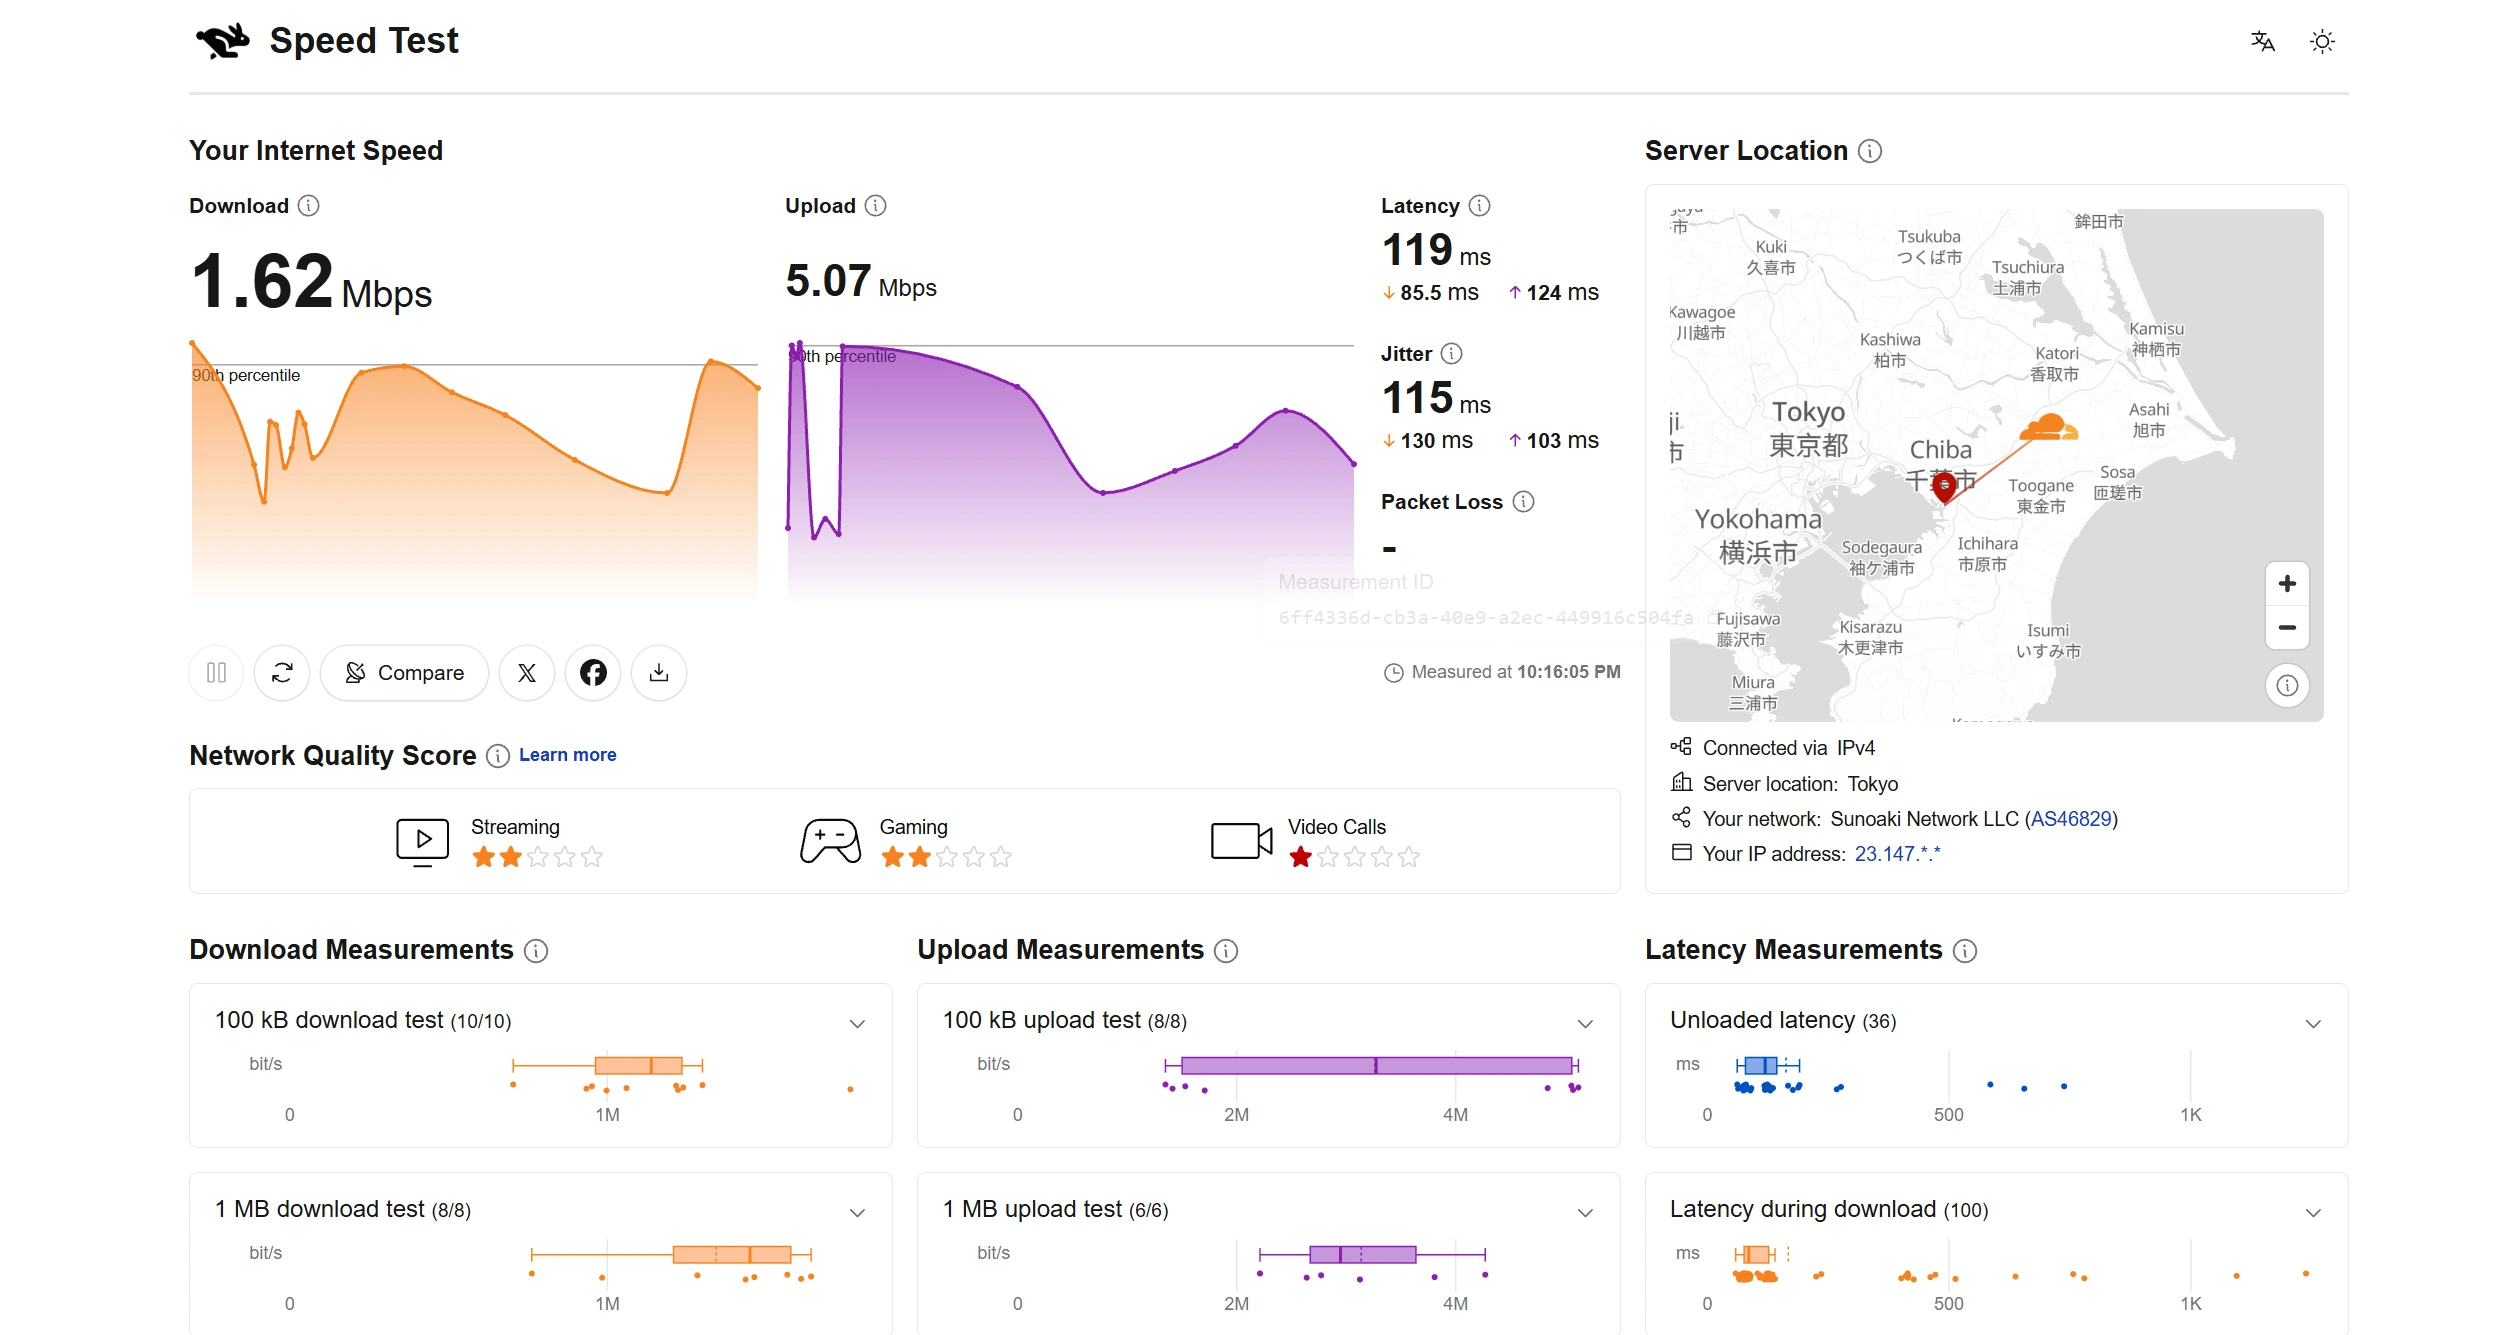The width and height of the screenshot is (2508, 1335).
Task: Follow the Learn more link
Action: [x=567, y=755]
